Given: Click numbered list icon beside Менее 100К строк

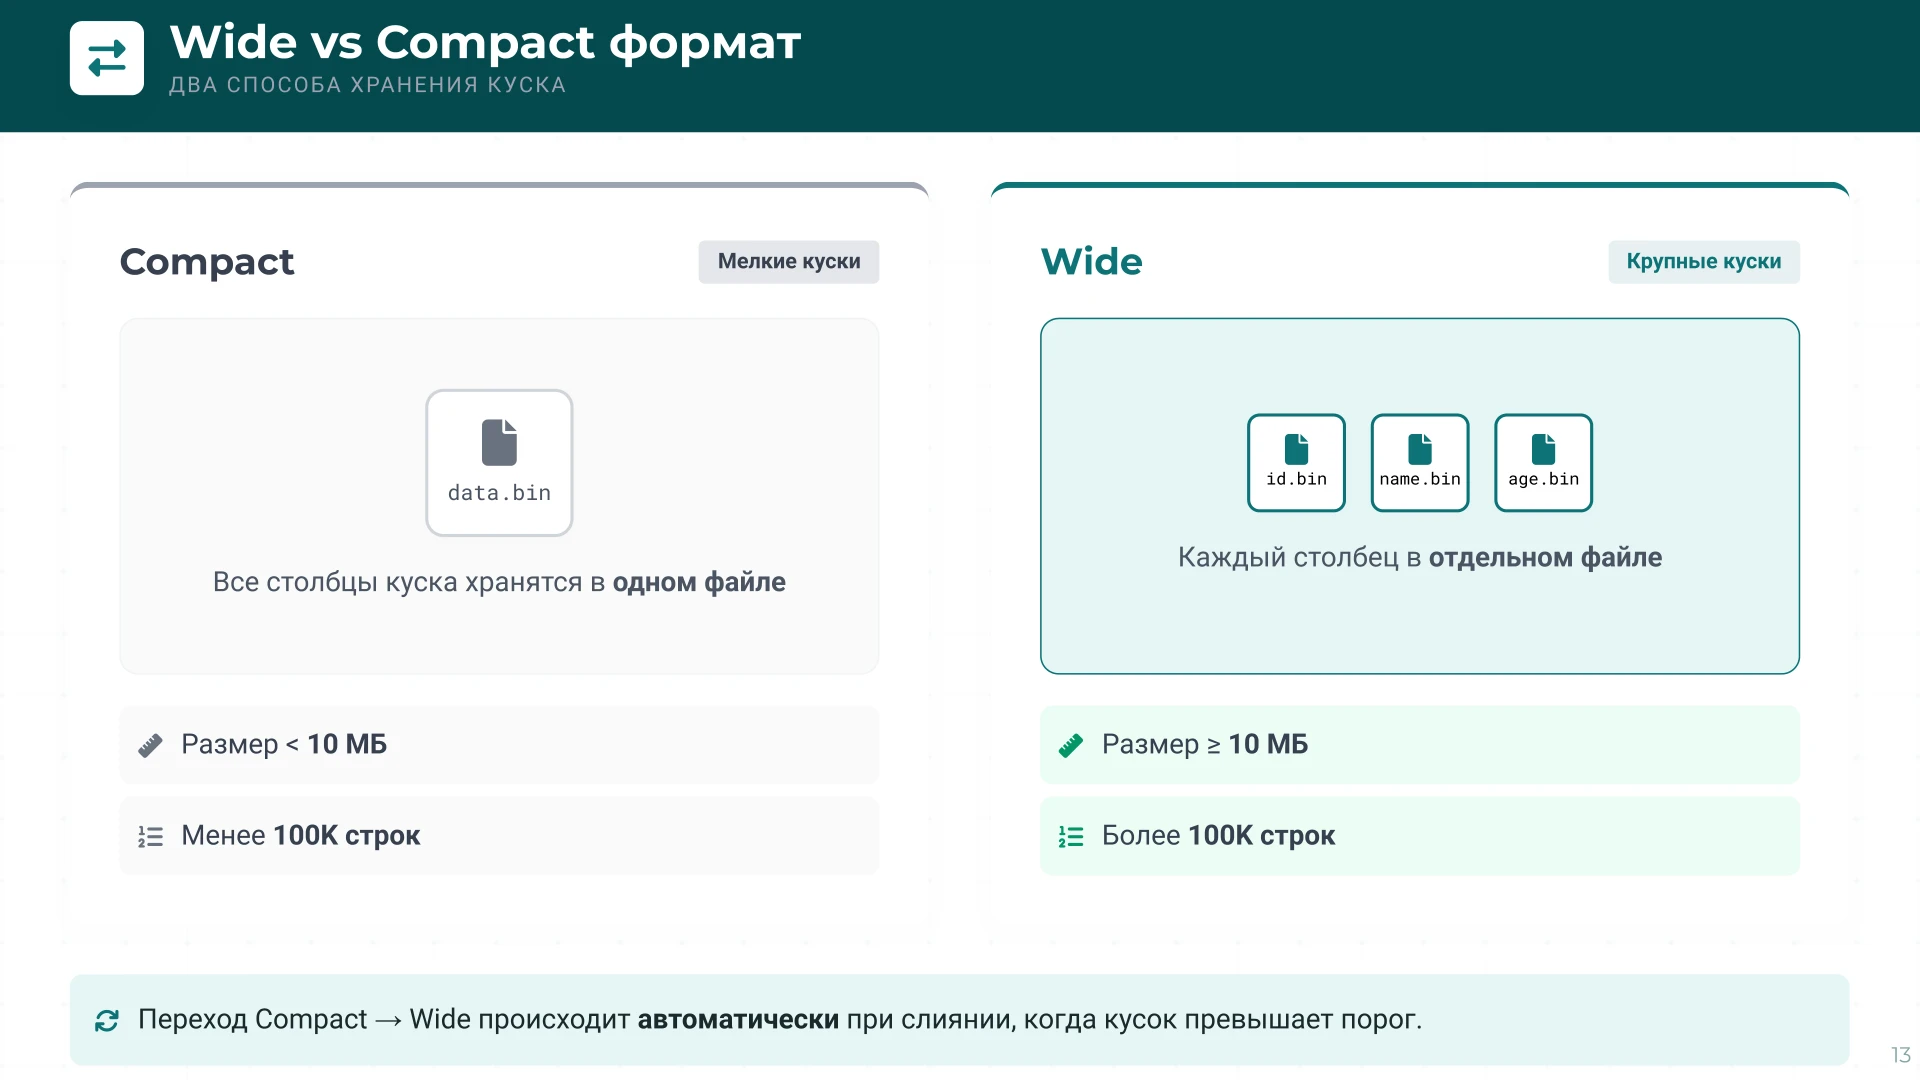Looking at the screenshot, I should (150, 836).
